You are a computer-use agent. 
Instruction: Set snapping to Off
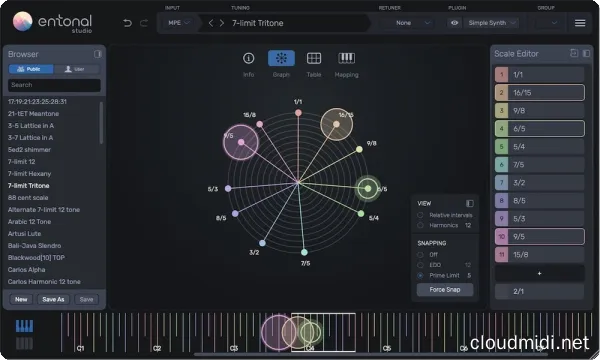click(420, 254)
